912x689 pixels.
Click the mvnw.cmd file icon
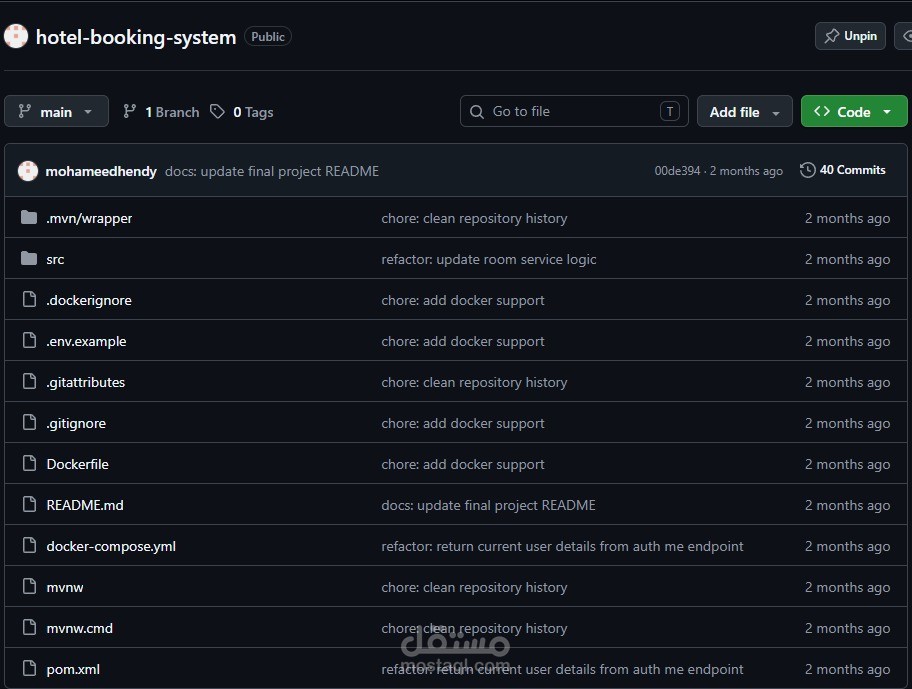point(29,627)
